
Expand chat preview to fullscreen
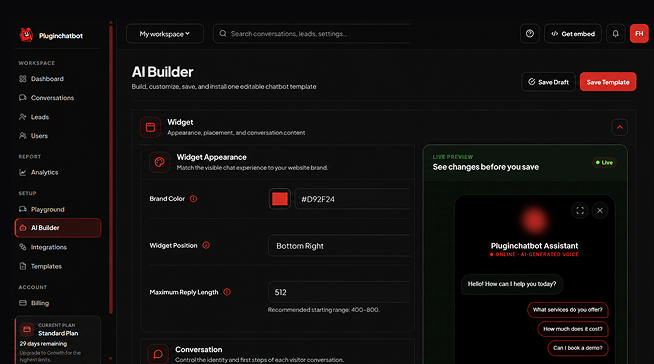coord(580,211)
